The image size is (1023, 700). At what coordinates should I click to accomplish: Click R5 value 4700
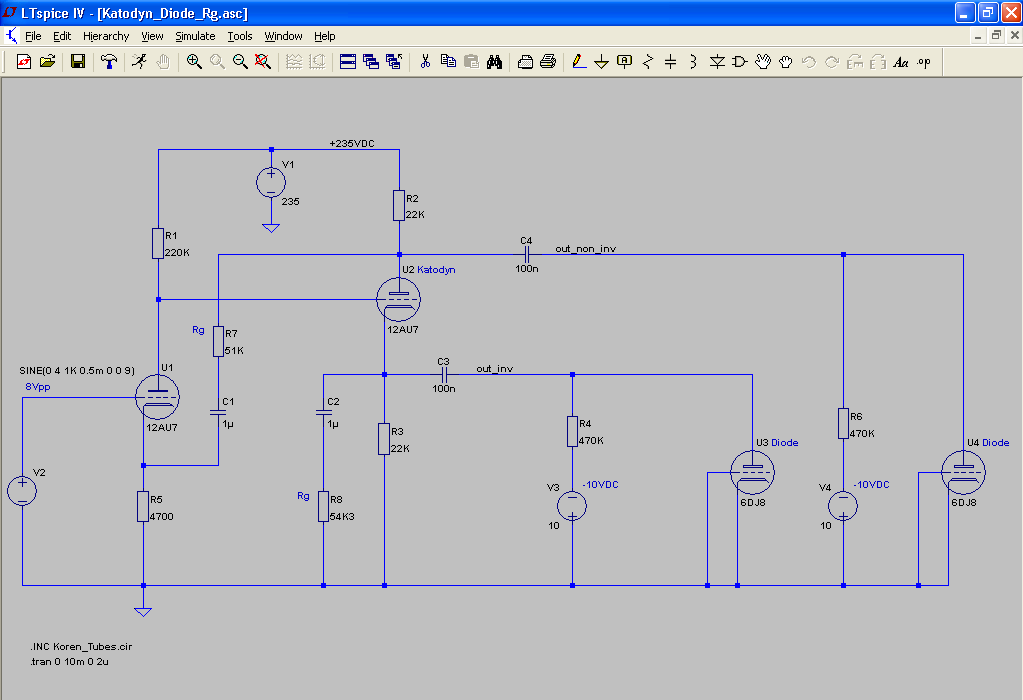161,516
